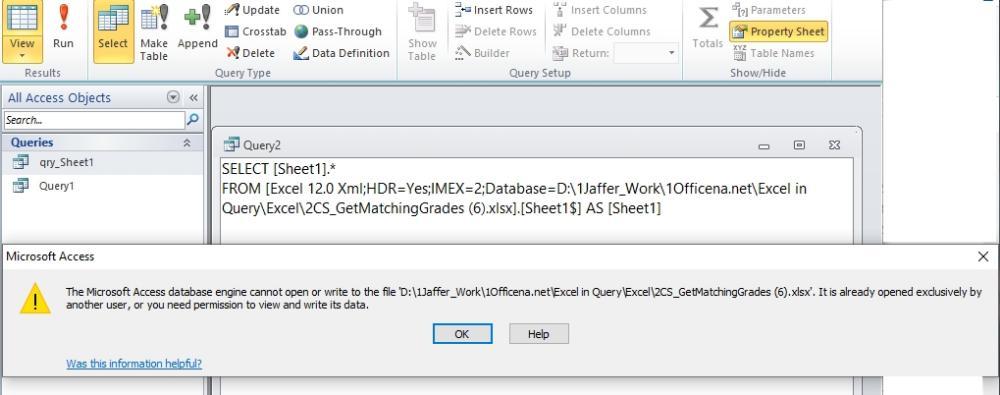Open the Builder tool

click(x=482, y=53)
